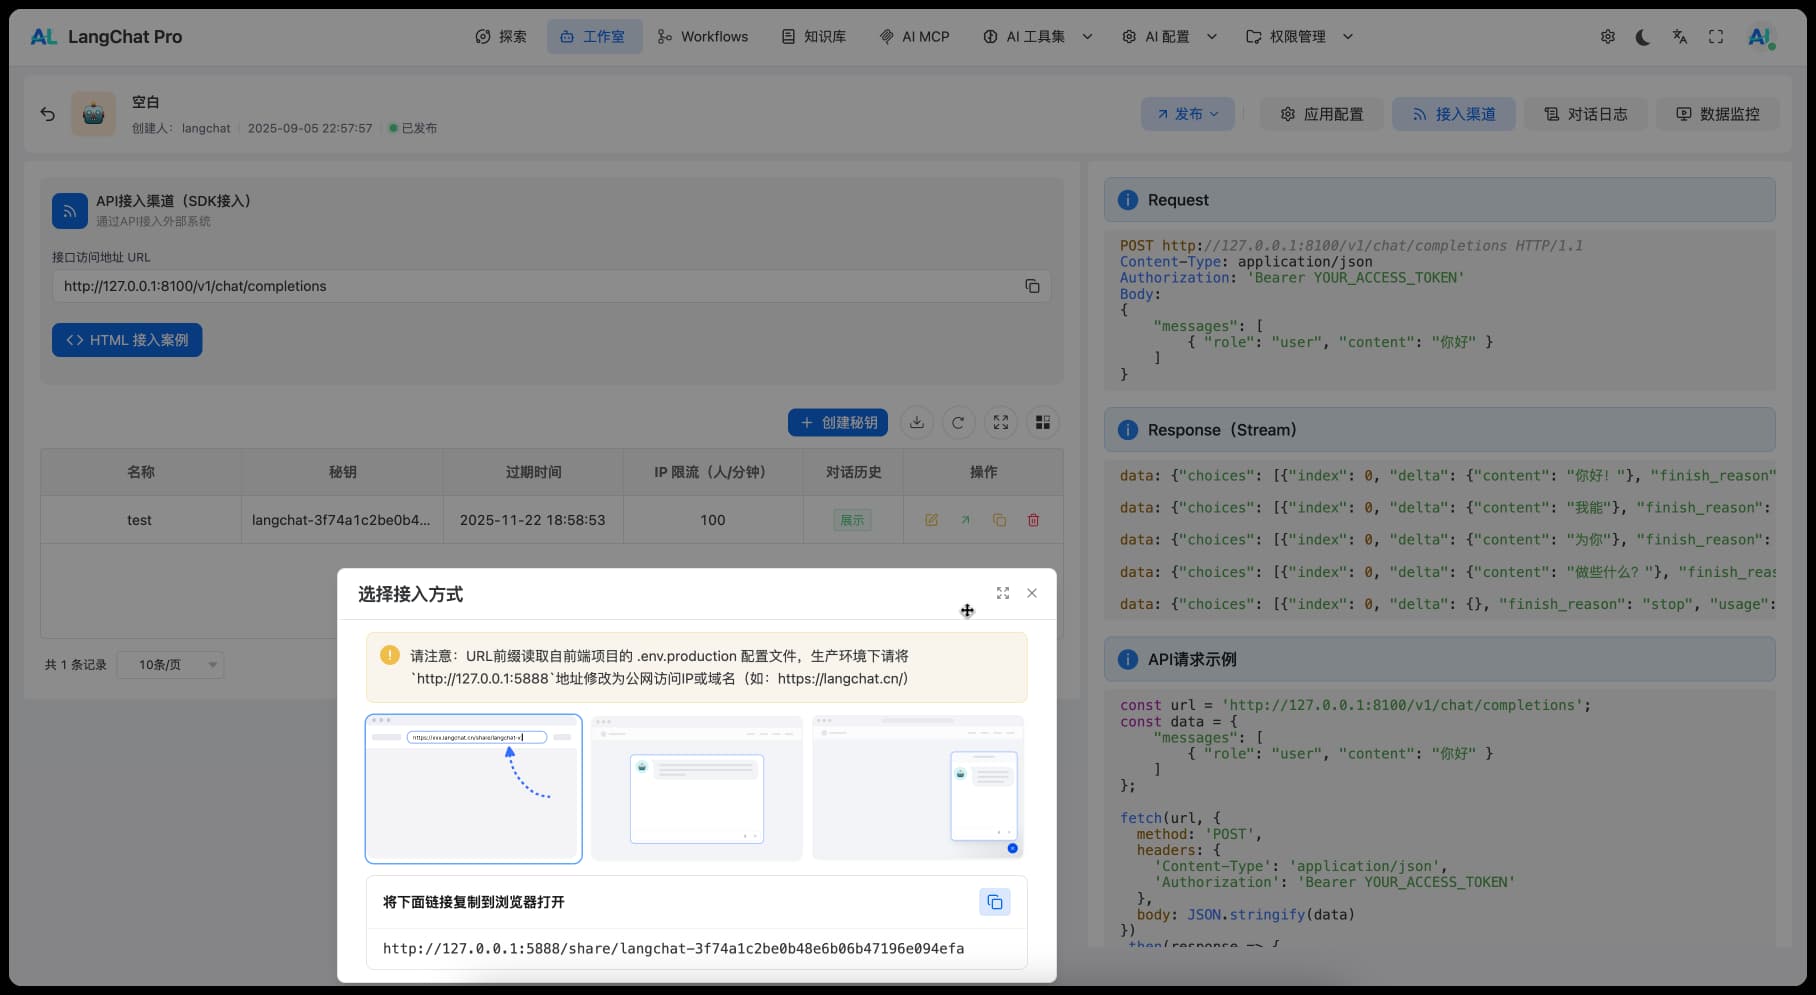Delete the test key row
The height and width of the screenshot is (995, 1816).
pyautogui.click(x=1033, y=520)
